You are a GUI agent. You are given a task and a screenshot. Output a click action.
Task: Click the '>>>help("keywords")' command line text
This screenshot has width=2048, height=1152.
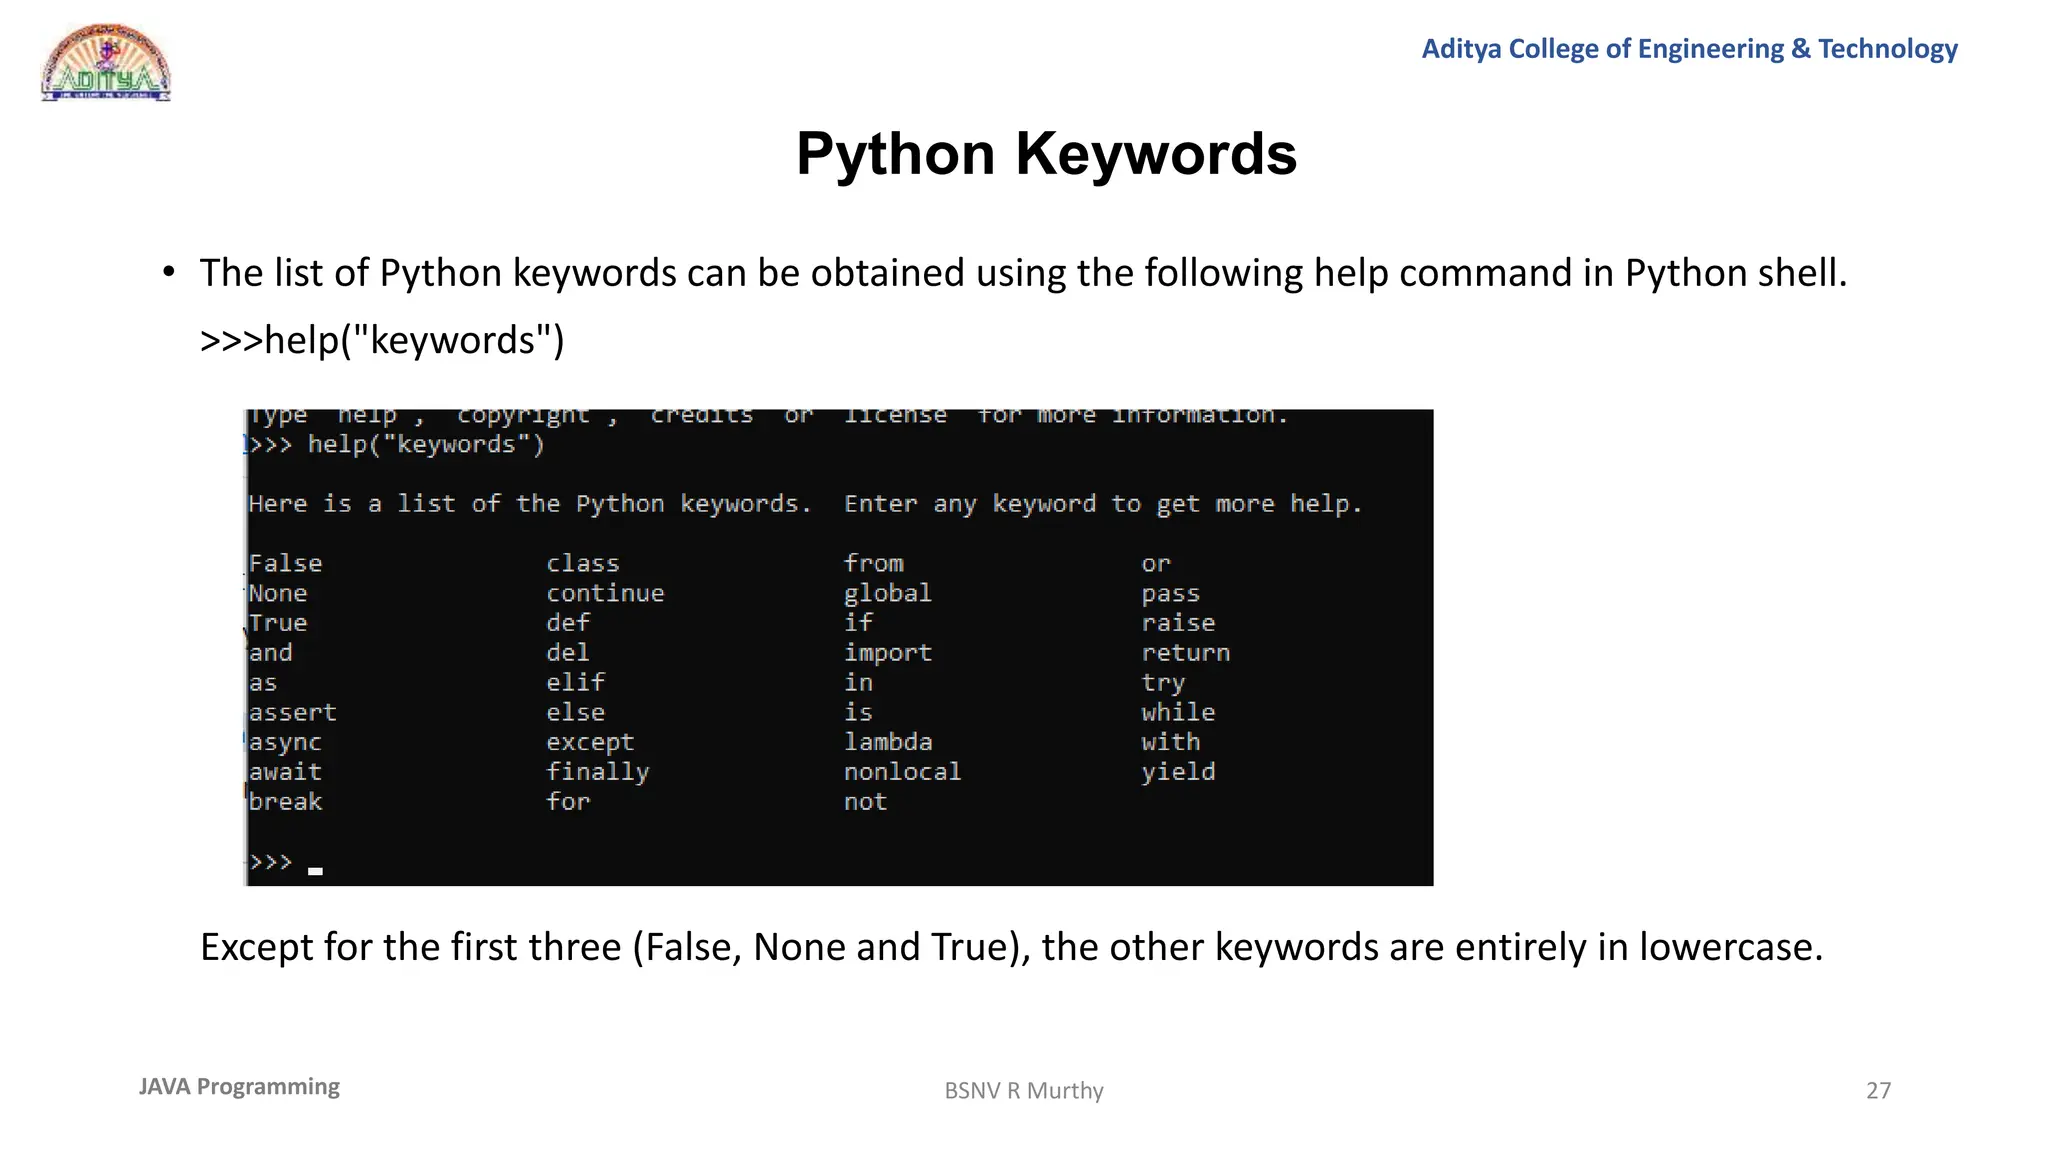(382, 340)
